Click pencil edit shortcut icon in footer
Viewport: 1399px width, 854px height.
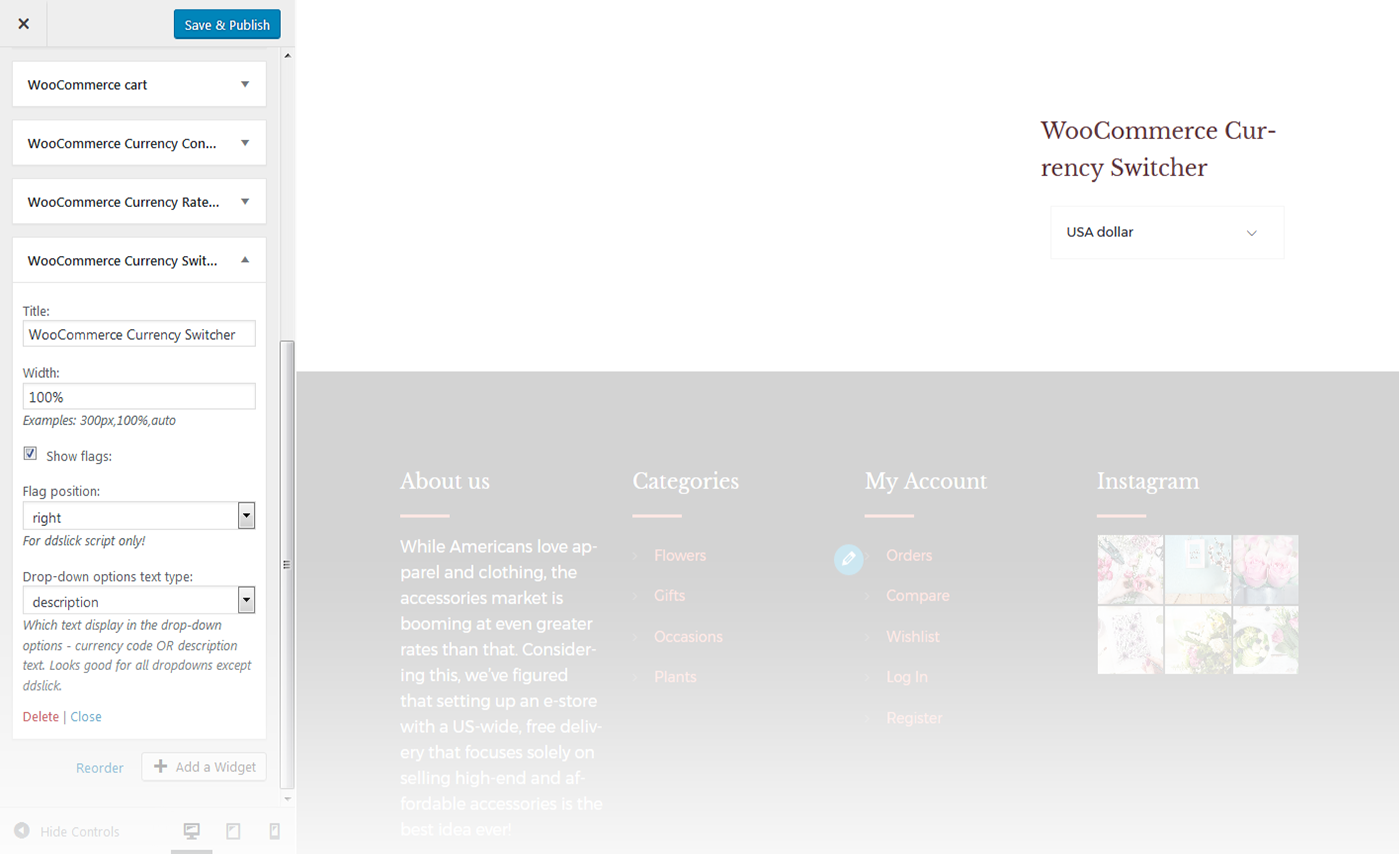coord(848,559)
